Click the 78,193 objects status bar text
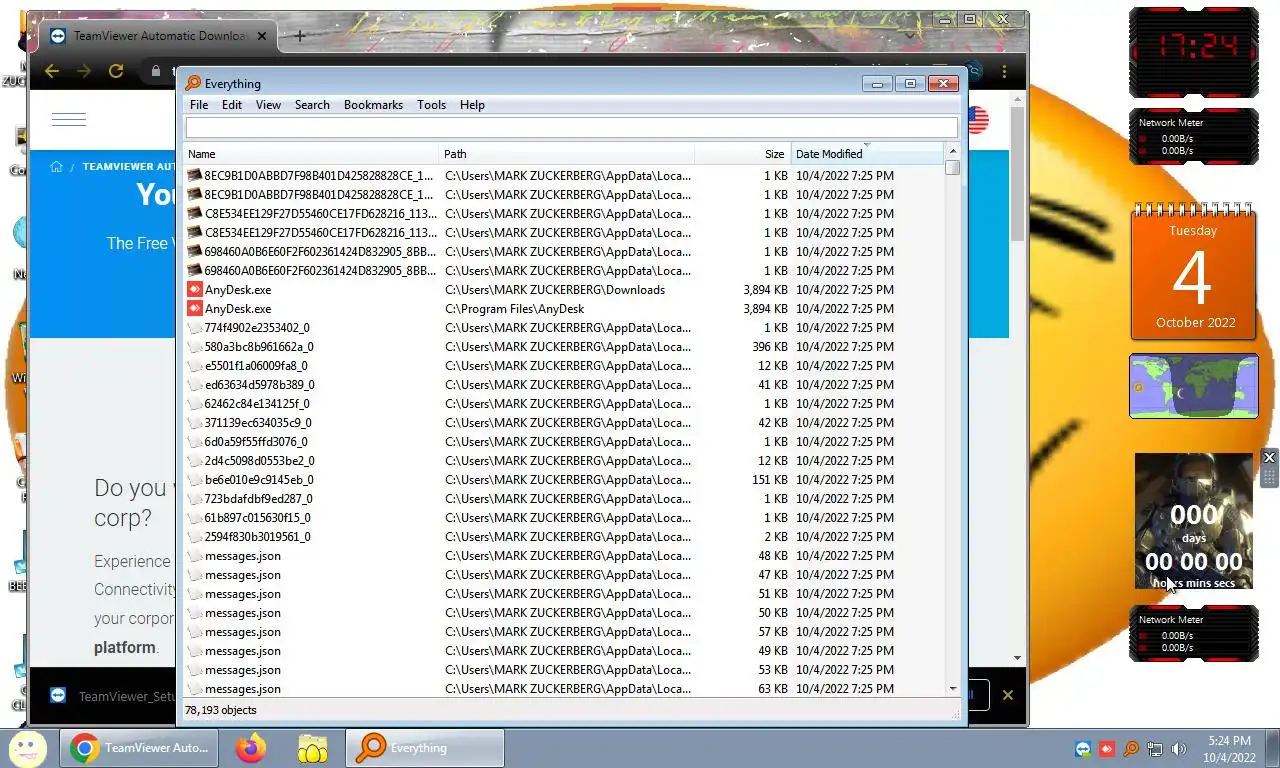 [221, 710]
